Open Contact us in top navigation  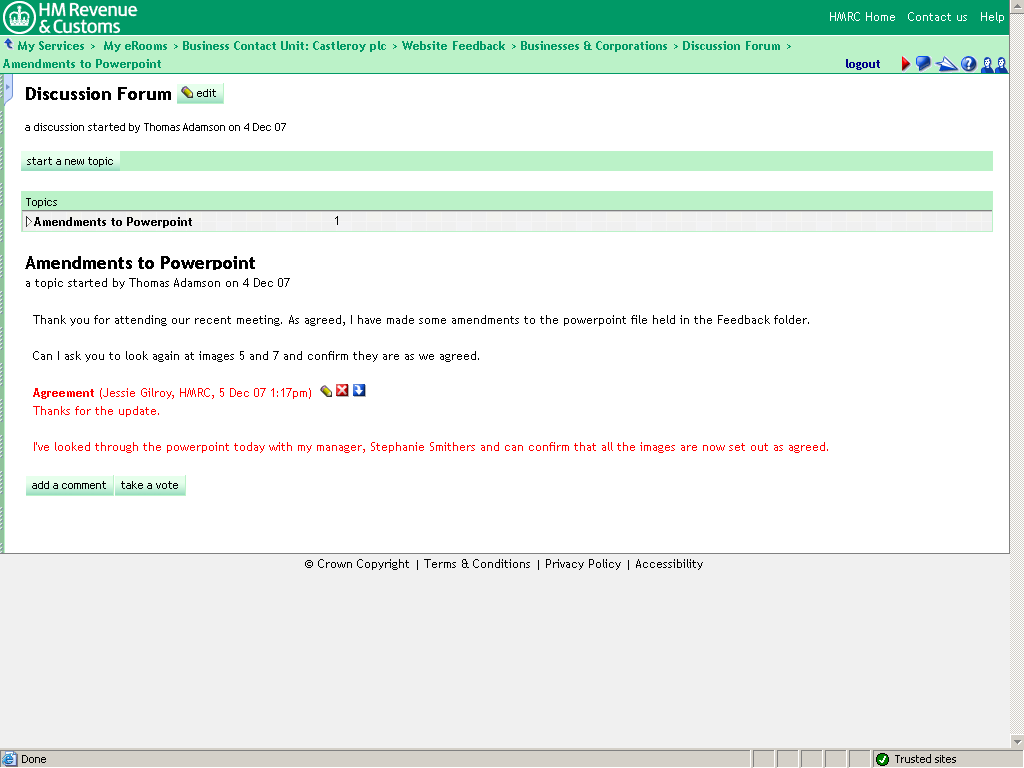click(x=937, y=17)
